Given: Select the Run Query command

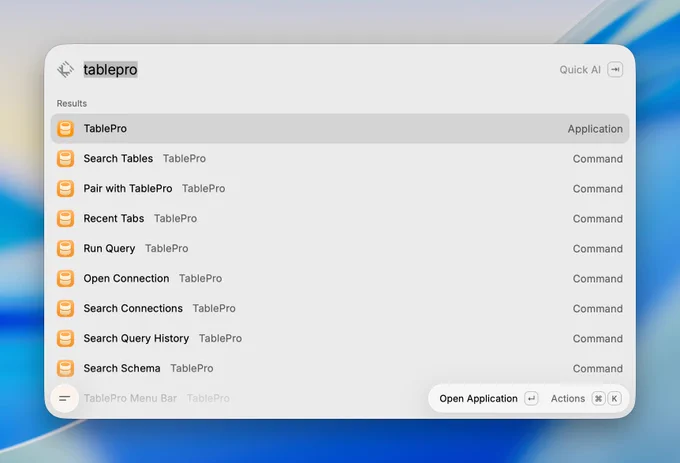Looking at the screenshot, I should [340, 248].
